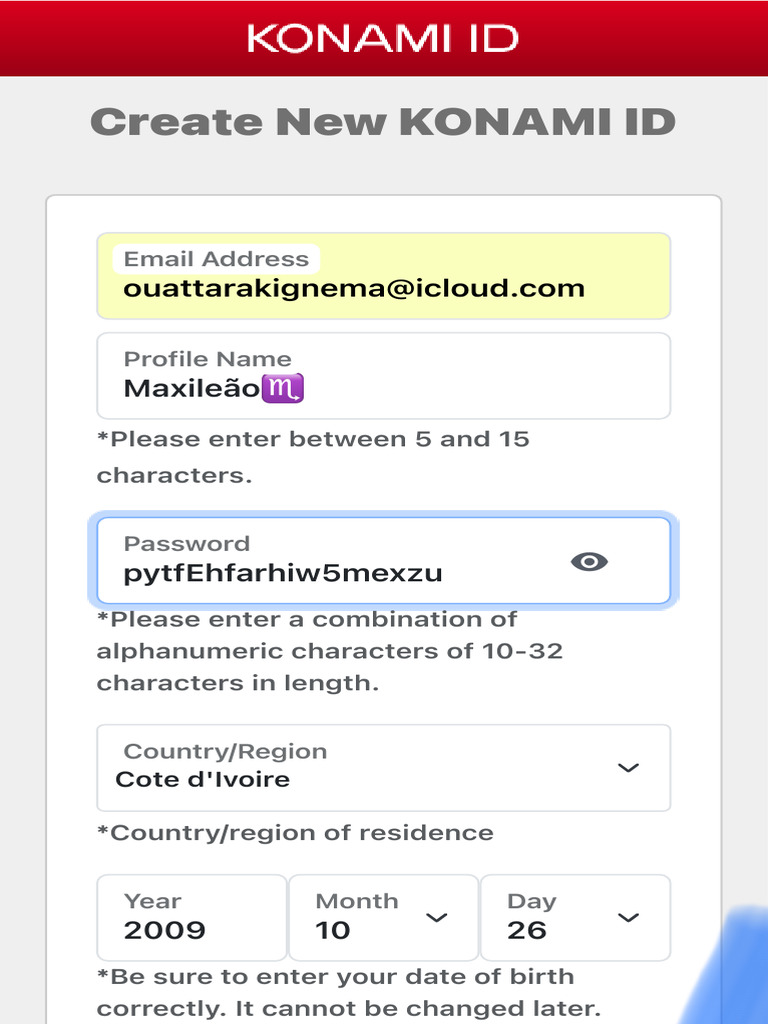Click the "Create New KONAMI ID" heading
Viewport: 768px width, 1024px height.
pyautogui.click(x=383, y=122)
